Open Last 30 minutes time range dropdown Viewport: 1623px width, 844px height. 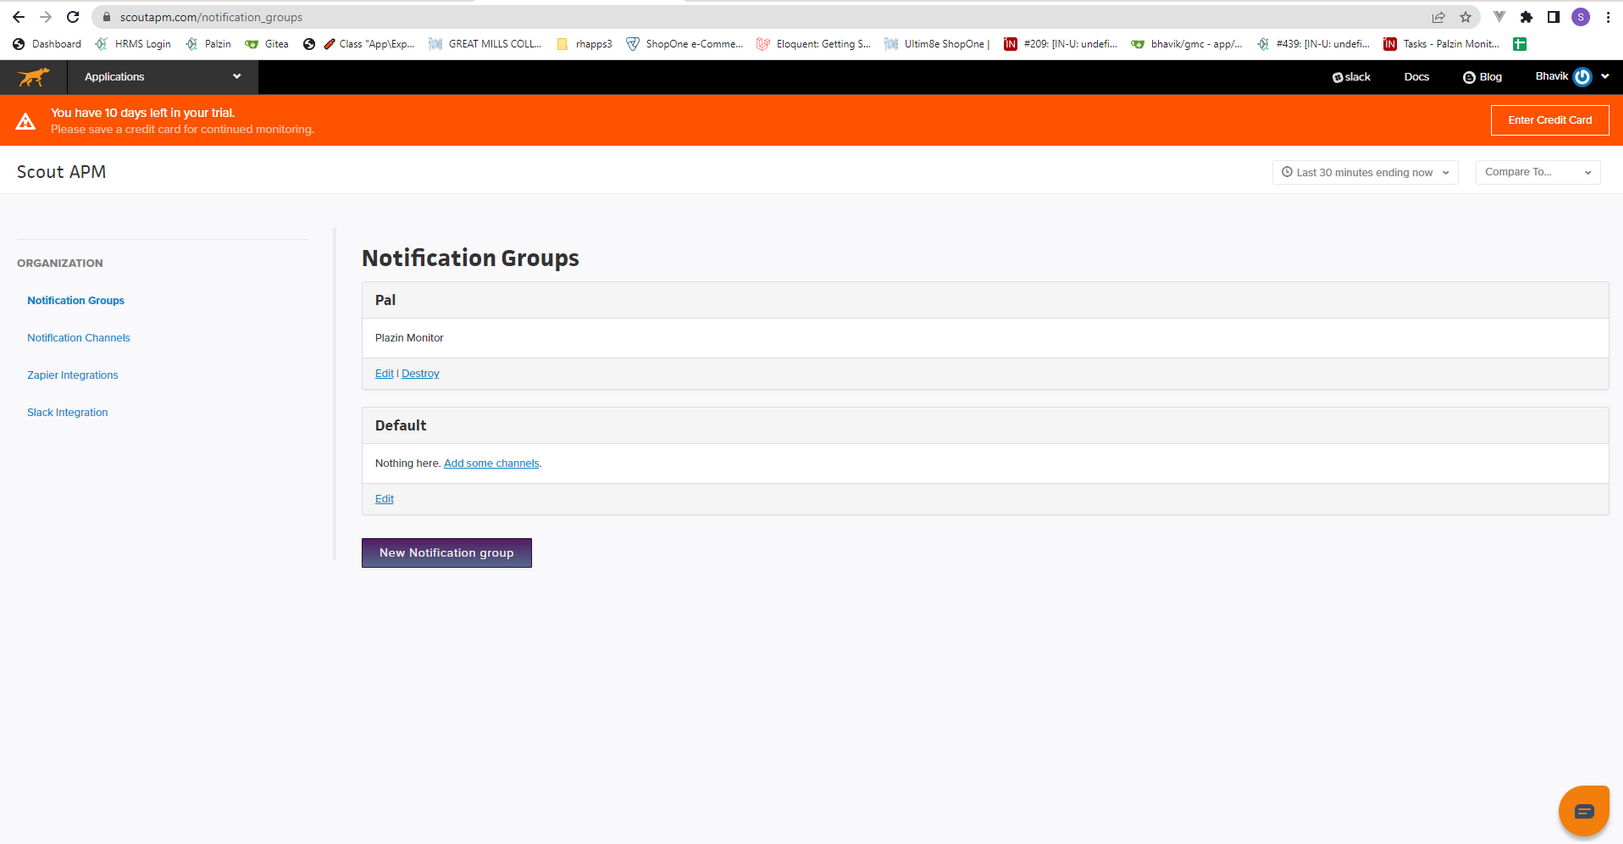[x=1365, y=172]
